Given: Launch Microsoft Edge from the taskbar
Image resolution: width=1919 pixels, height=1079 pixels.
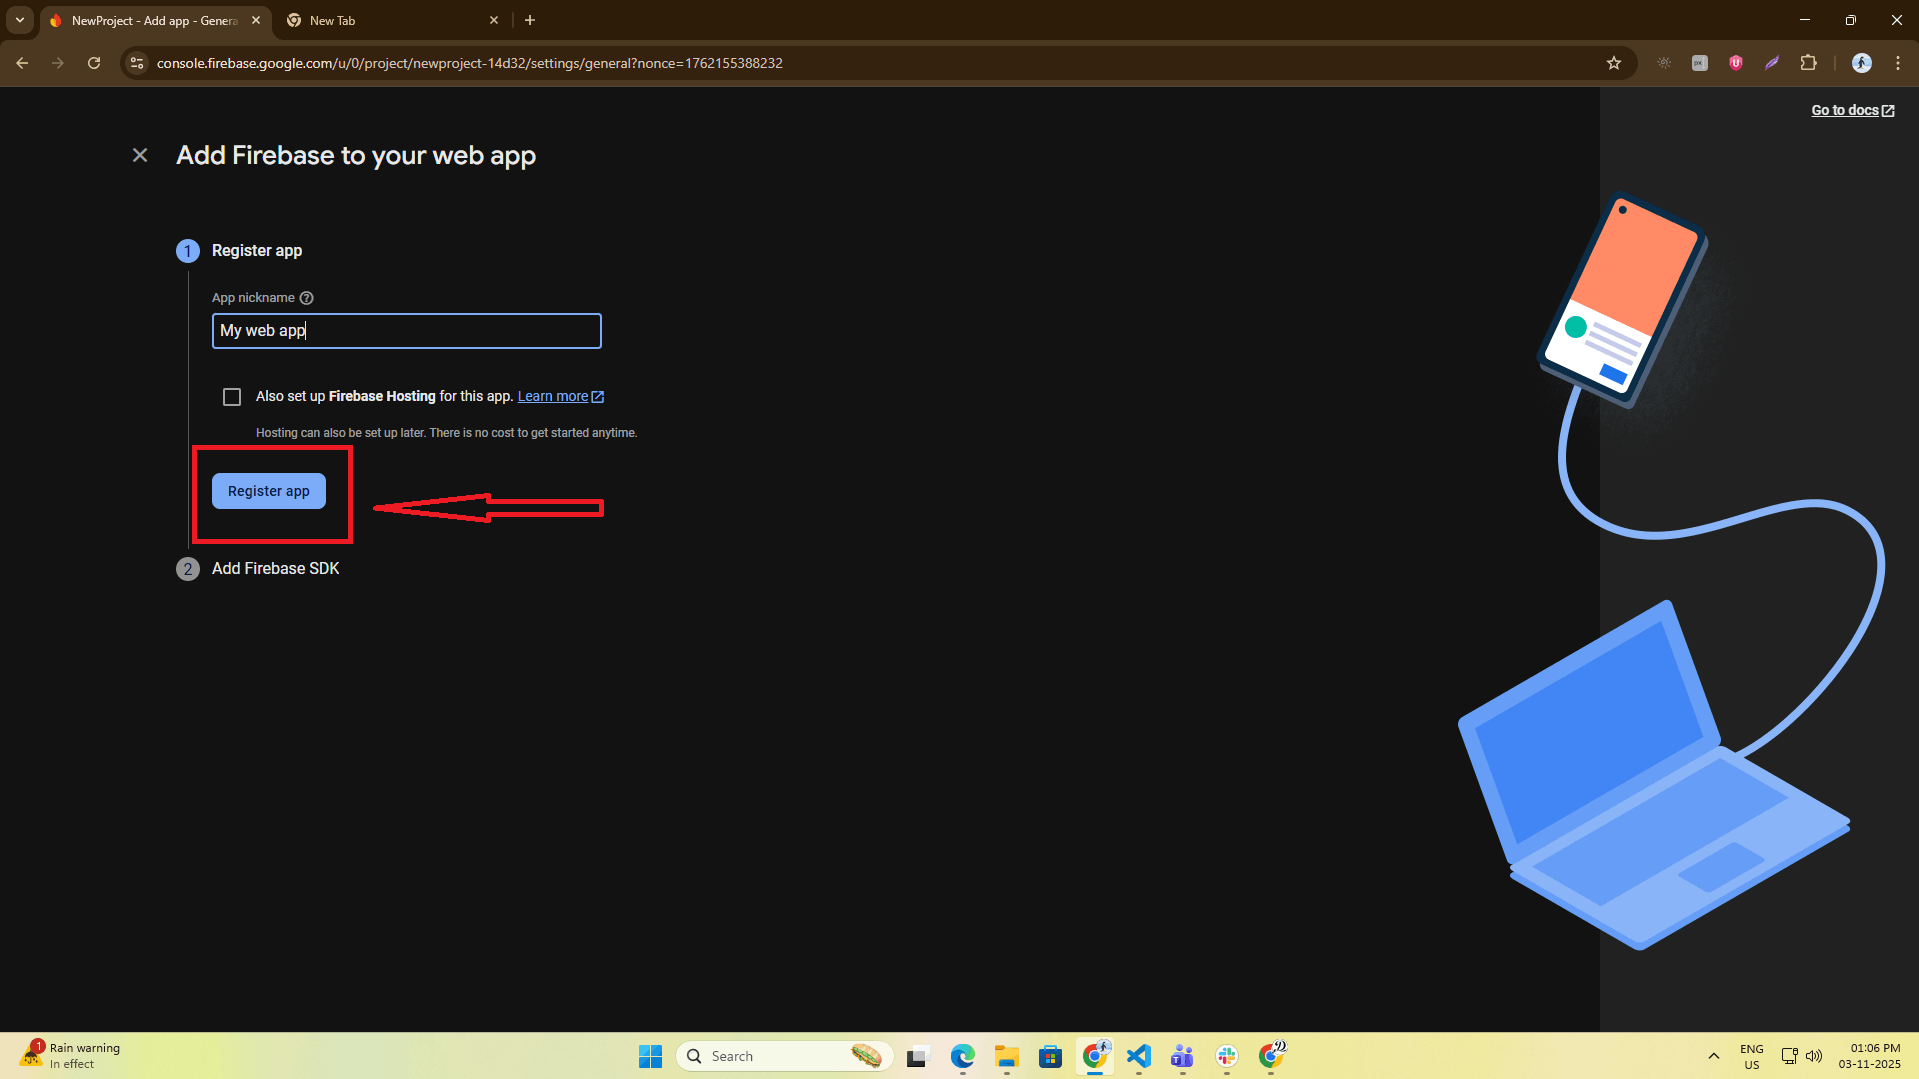Looking at the screenshot, I should [962, 1056].
